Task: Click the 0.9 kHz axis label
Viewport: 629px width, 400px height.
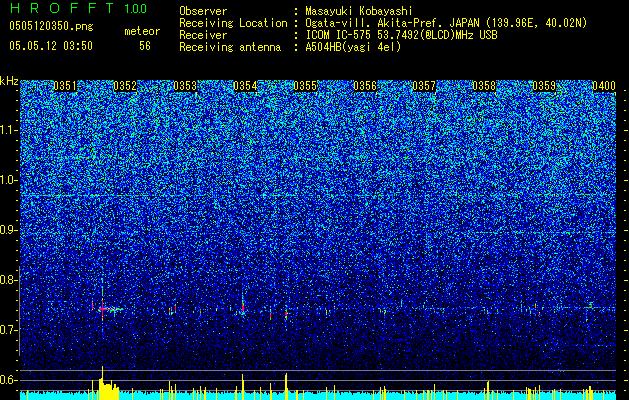Action: pos(9,230)
